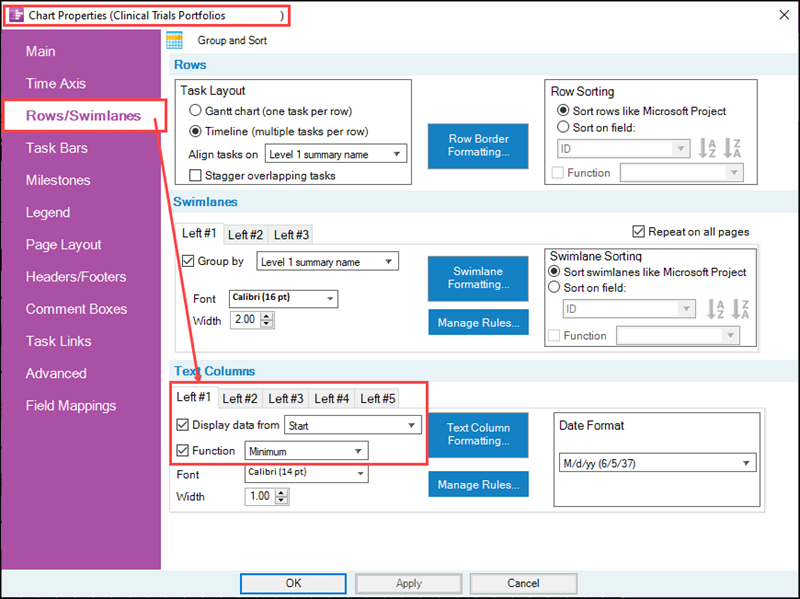This screenshot has width=800, height=599.
Task: Click descending Z-A icon in Swimlane Sorting
Action: (740, 309)
